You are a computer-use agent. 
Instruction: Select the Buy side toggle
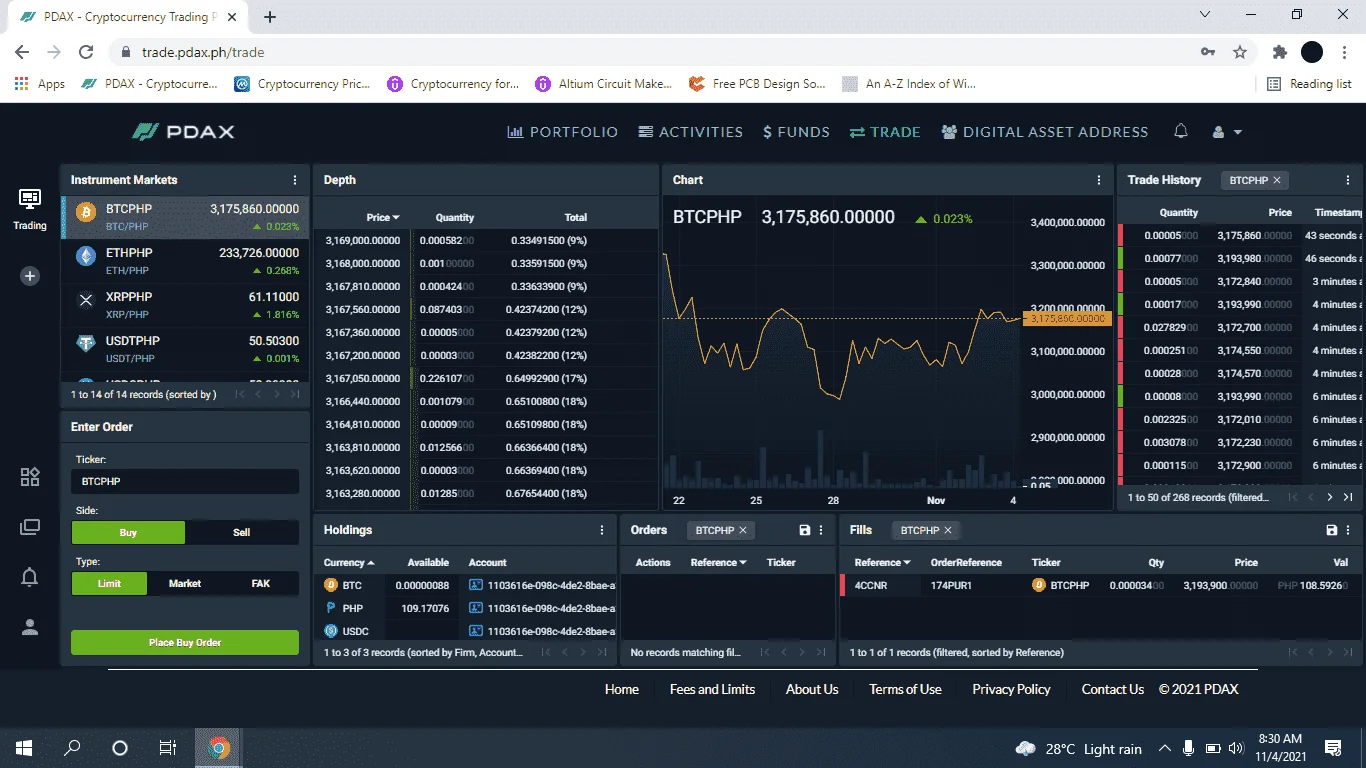tap(128, 532)
